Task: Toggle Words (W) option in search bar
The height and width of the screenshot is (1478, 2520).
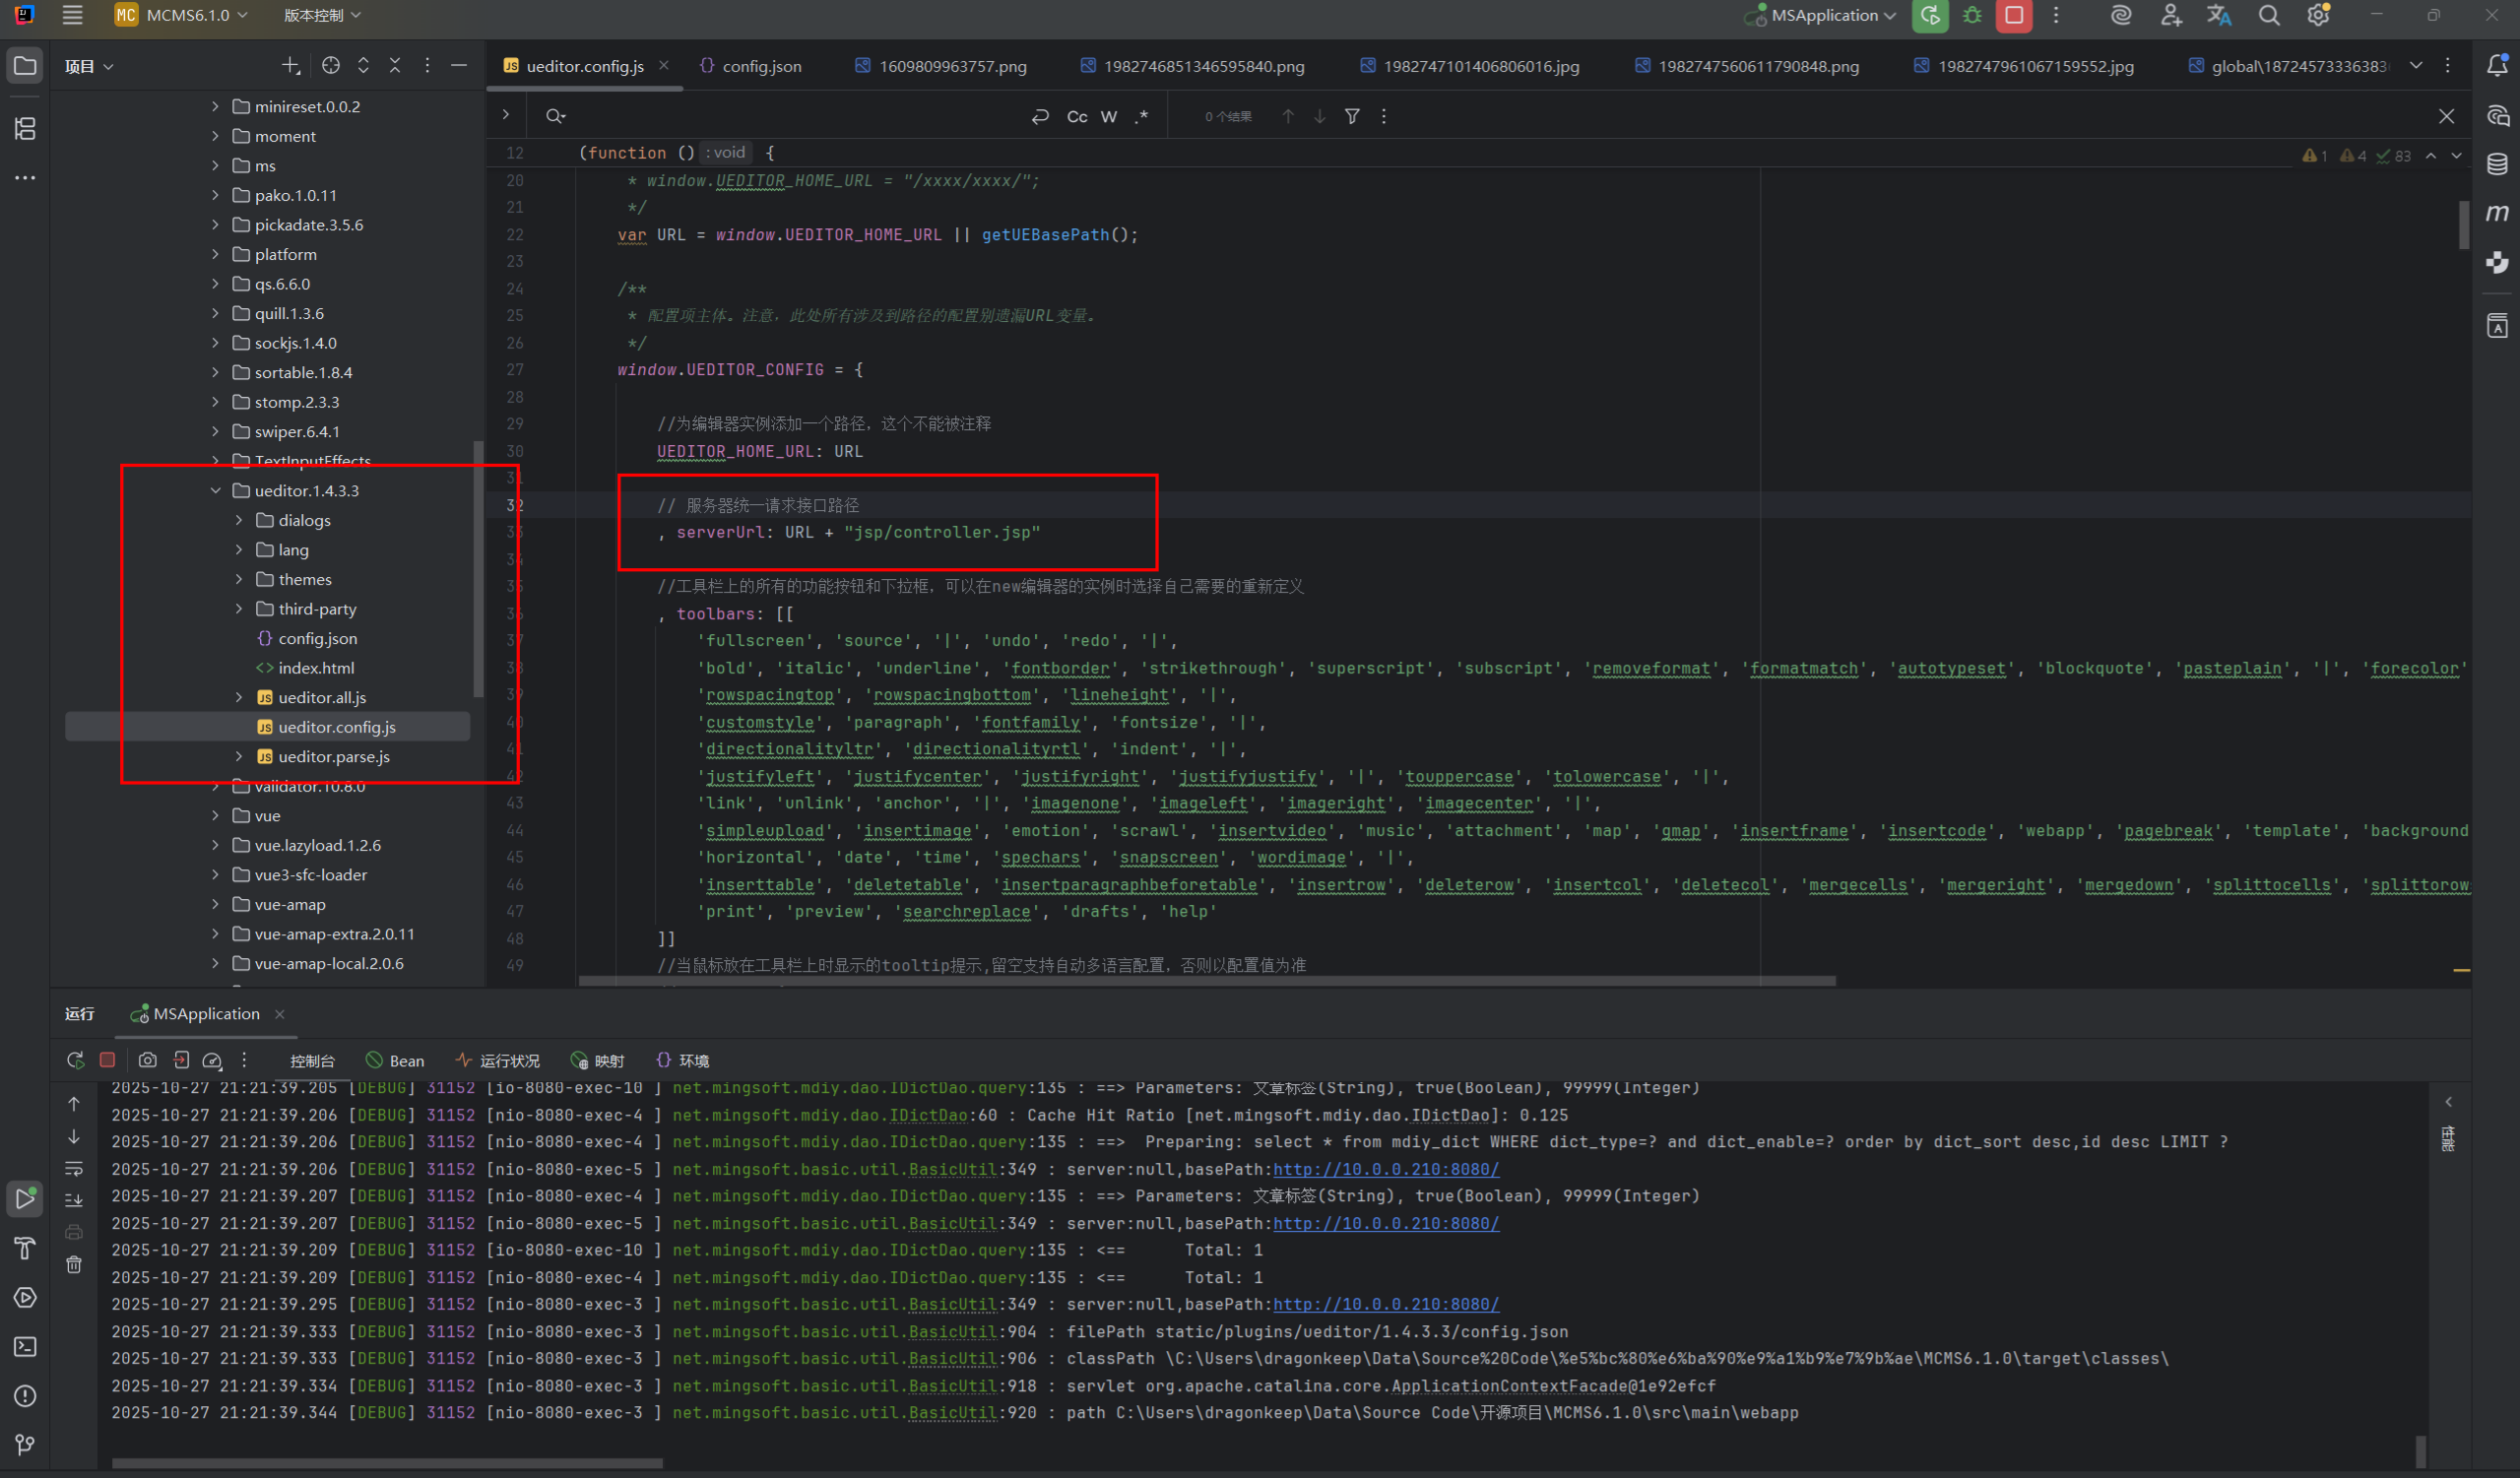Action: 1108,117
